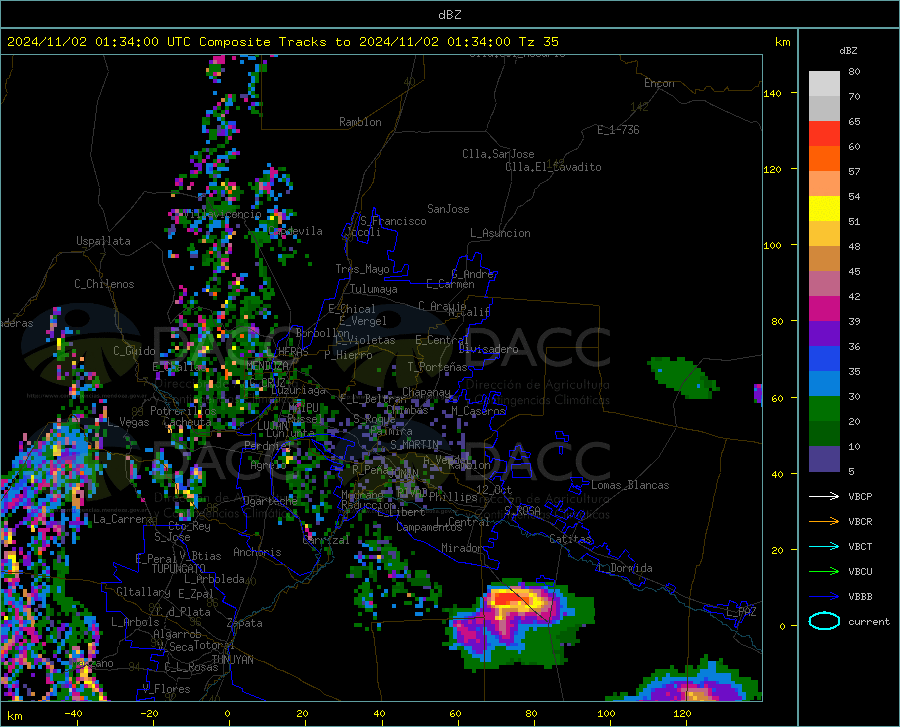Image resolution: width=900 pixels, height=727 pixels.
Task: Click the Villavicencio map label
Action: pos(222,214)
